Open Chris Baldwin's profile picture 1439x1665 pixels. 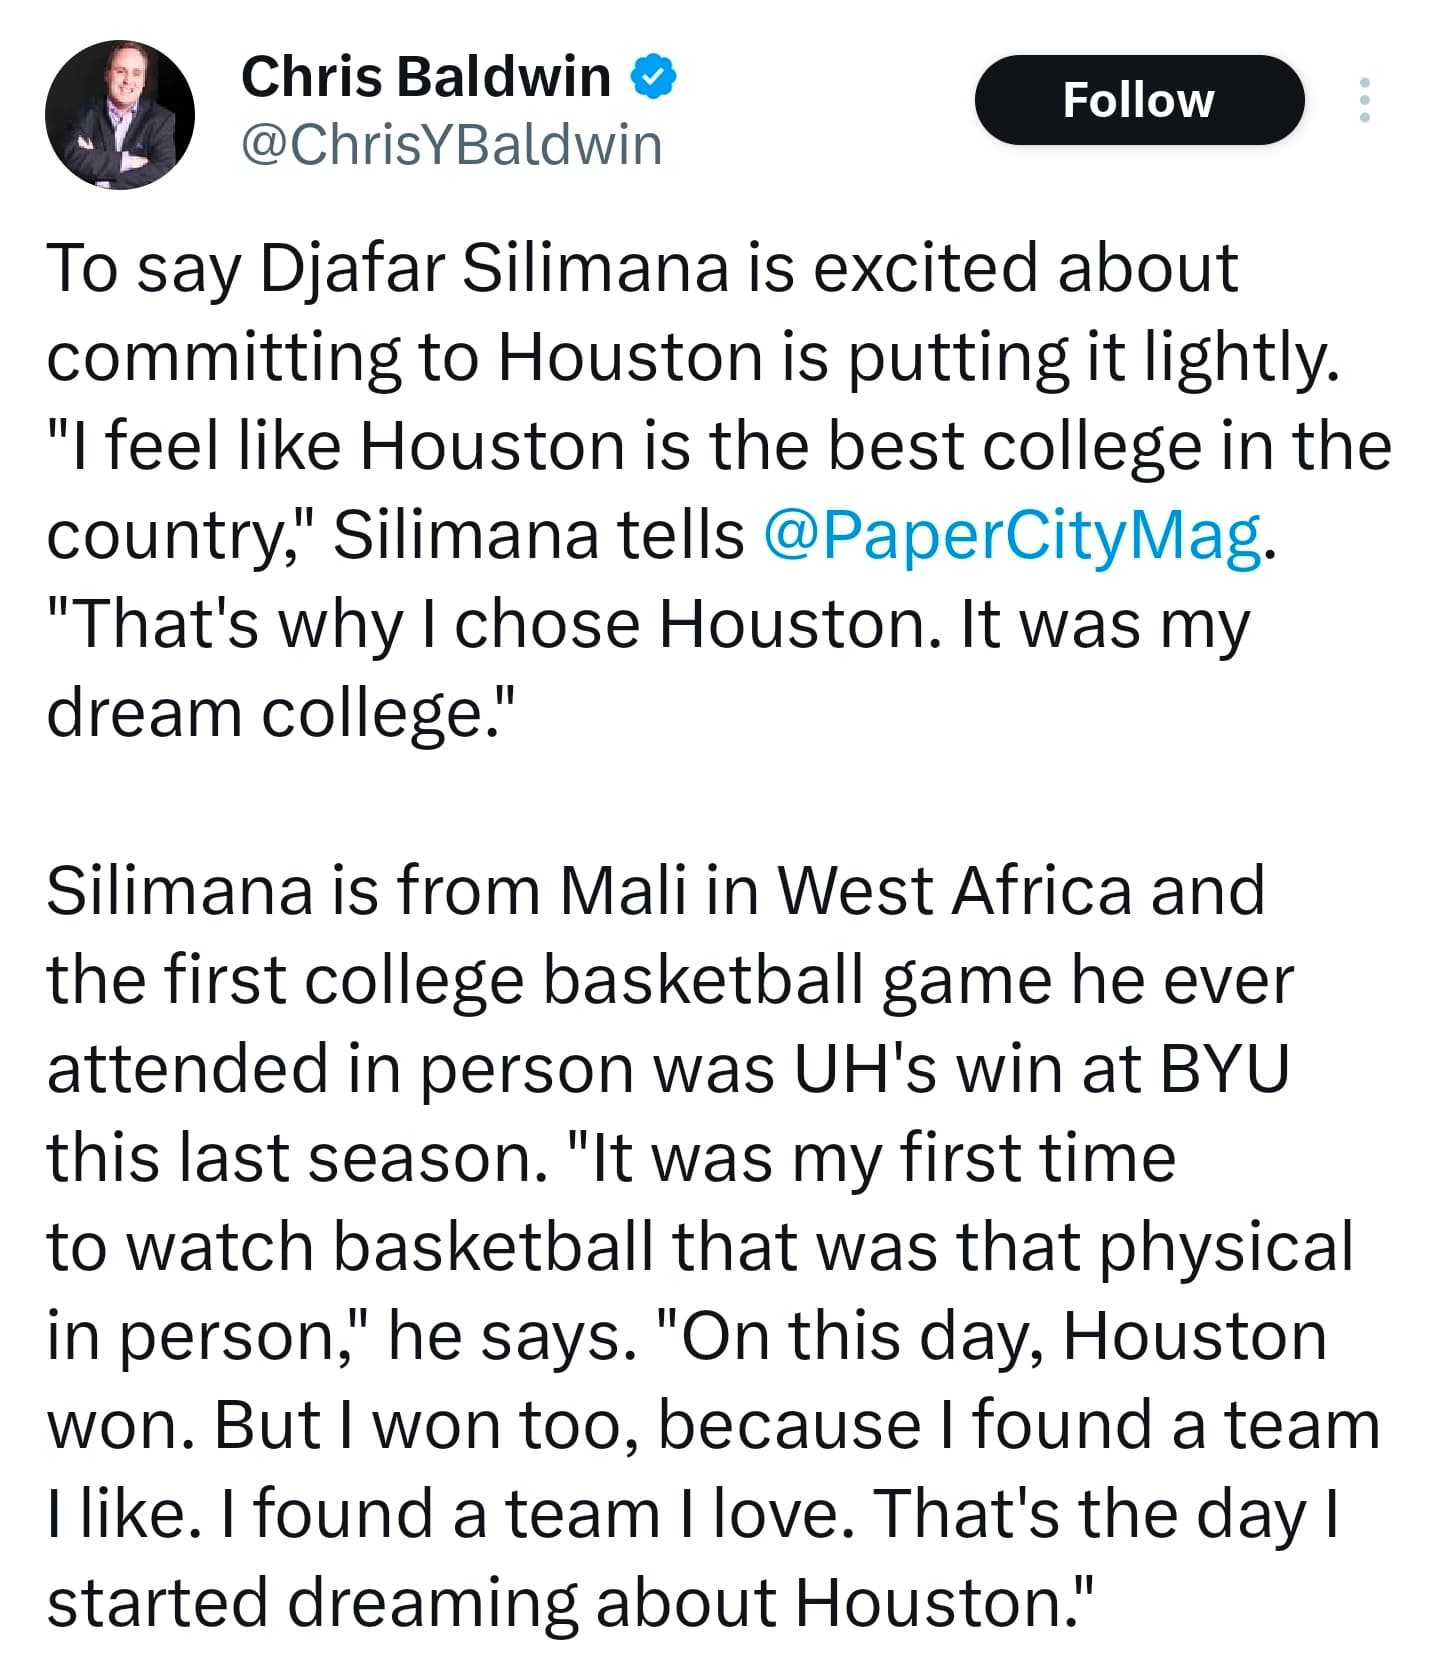pyautogui.click(x=119, y=115)
